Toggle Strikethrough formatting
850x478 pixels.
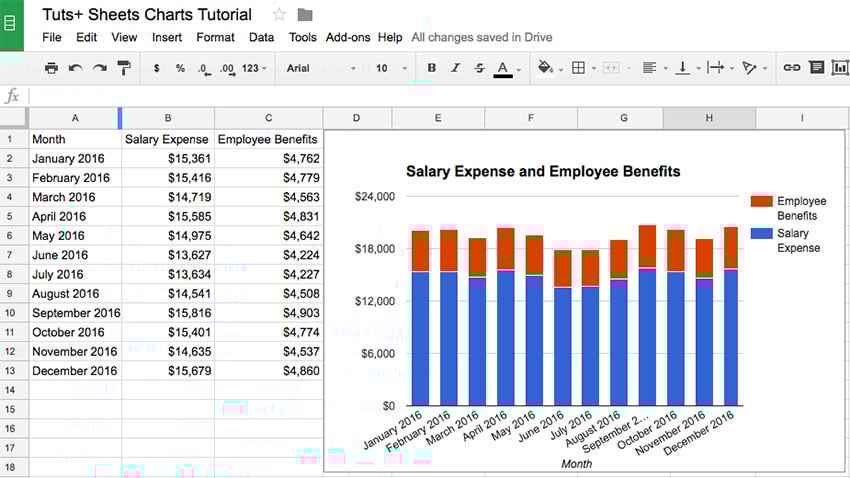pyautogui.click(x=480, y=68)
